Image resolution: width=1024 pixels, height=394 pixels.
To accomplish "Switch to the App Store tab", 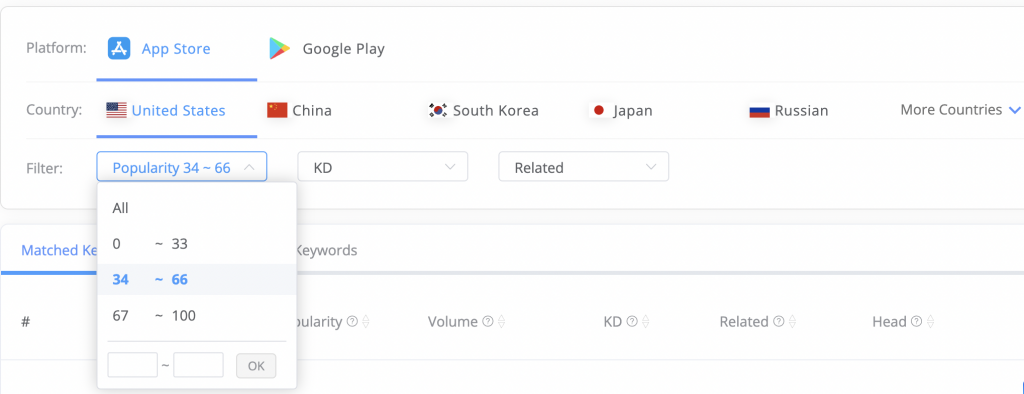I will [x=176, y=49].
